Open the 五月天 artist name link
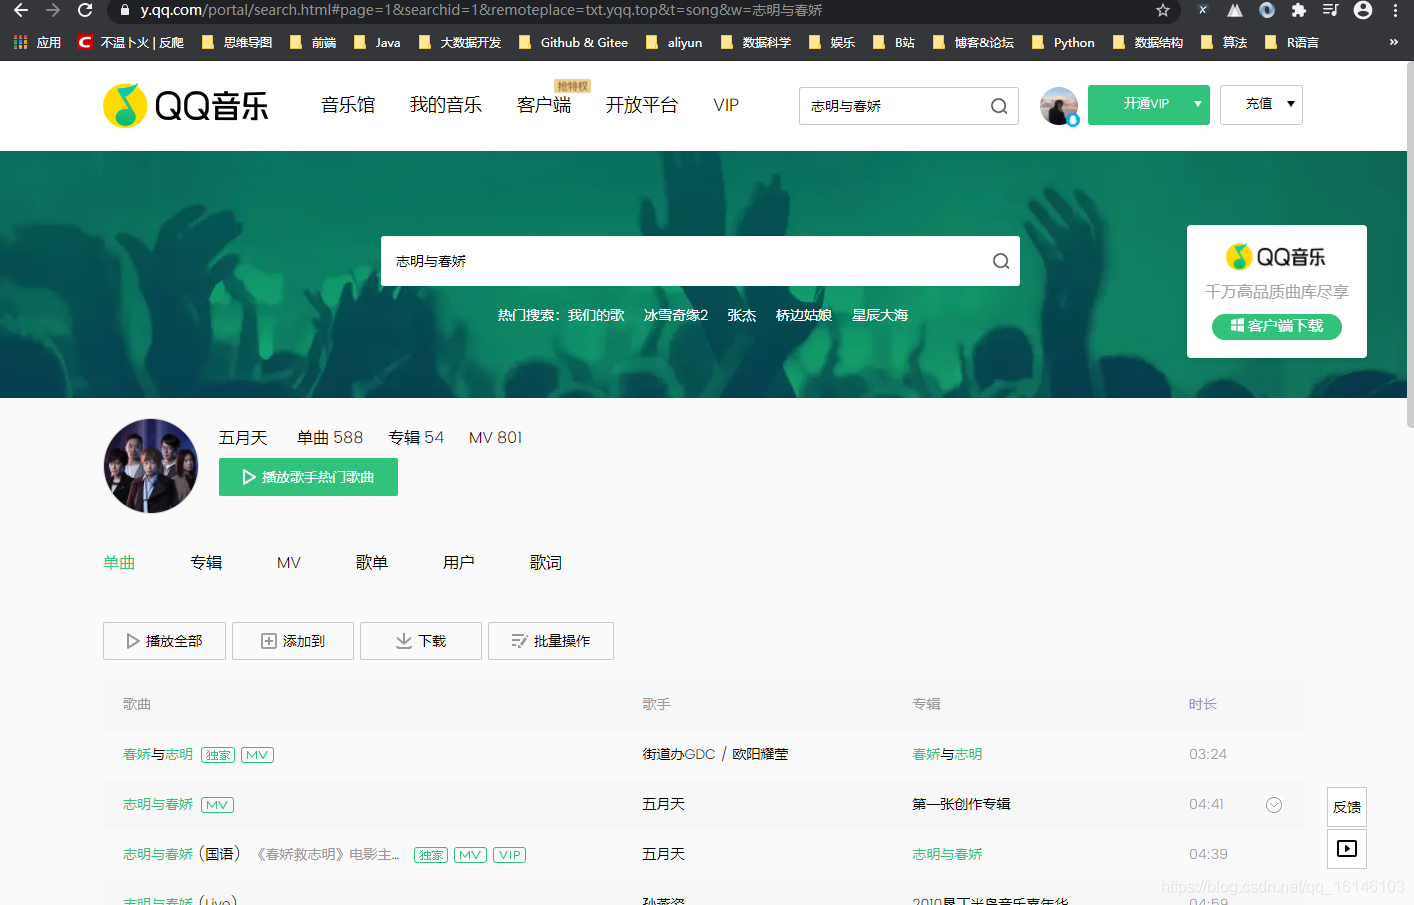1414x905 pixels. pyautogui.click(x=243, y=438)
